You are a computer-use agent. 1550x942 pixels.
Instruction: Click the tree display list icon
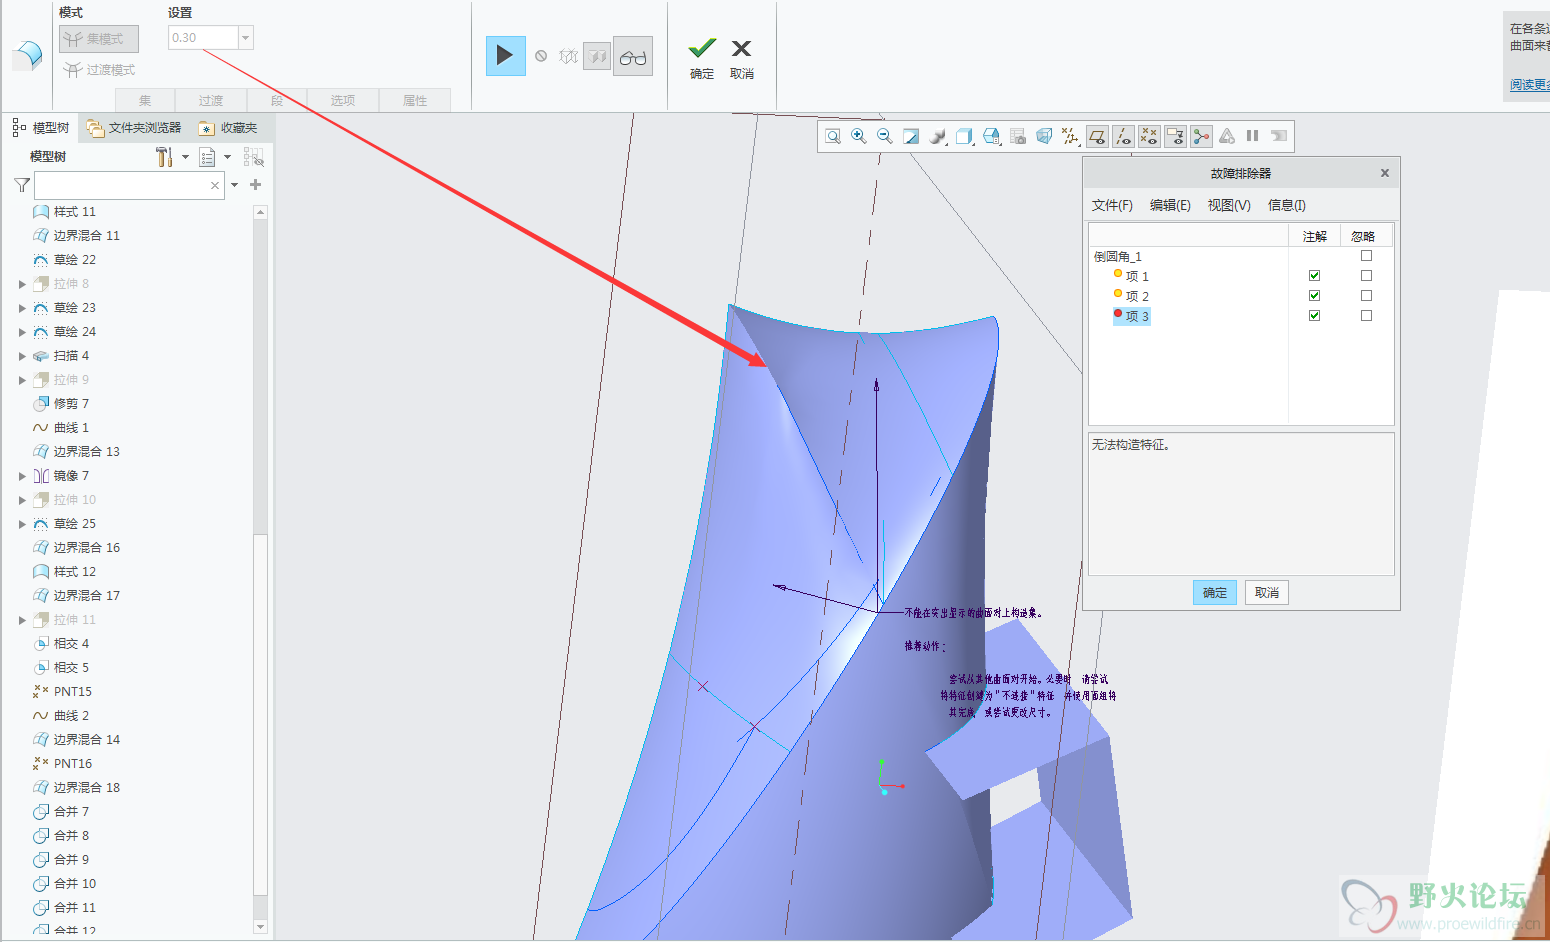pos(207,157)
